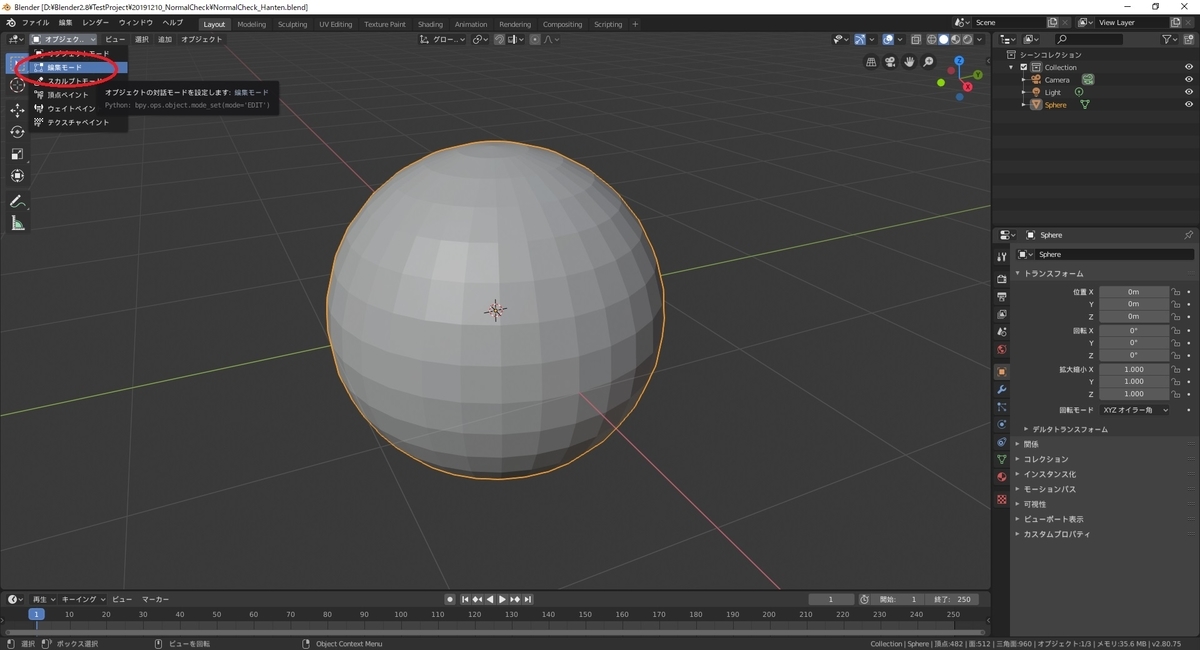Play the animation forward
This screenshot has height=650, width=1200.
[x=502, y=599]
